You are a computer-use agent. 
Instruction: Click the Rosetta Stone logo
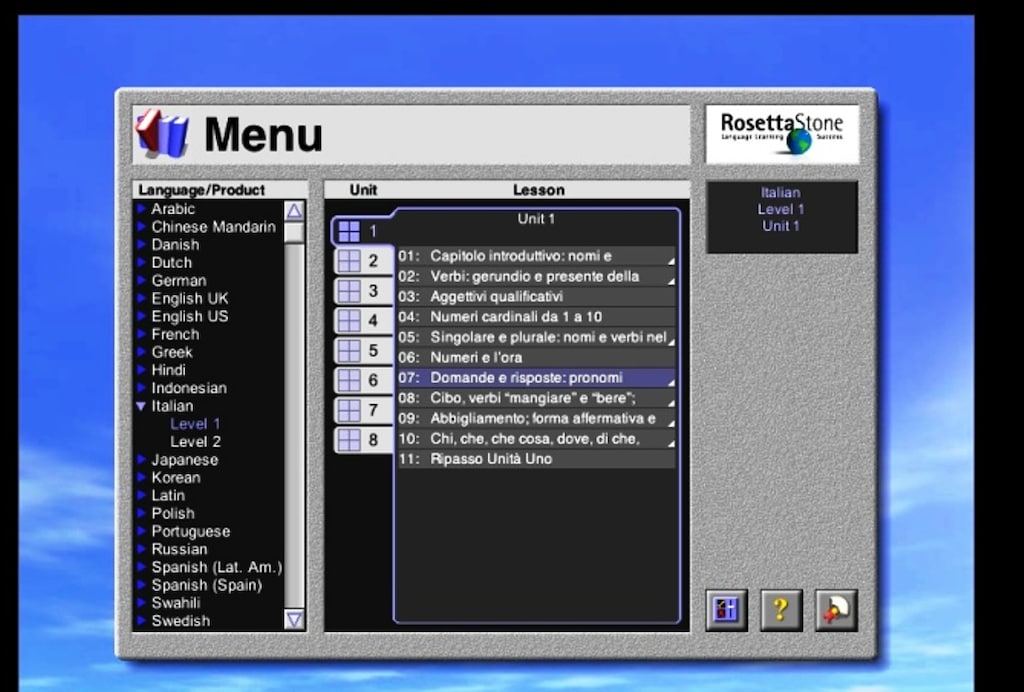782,134
